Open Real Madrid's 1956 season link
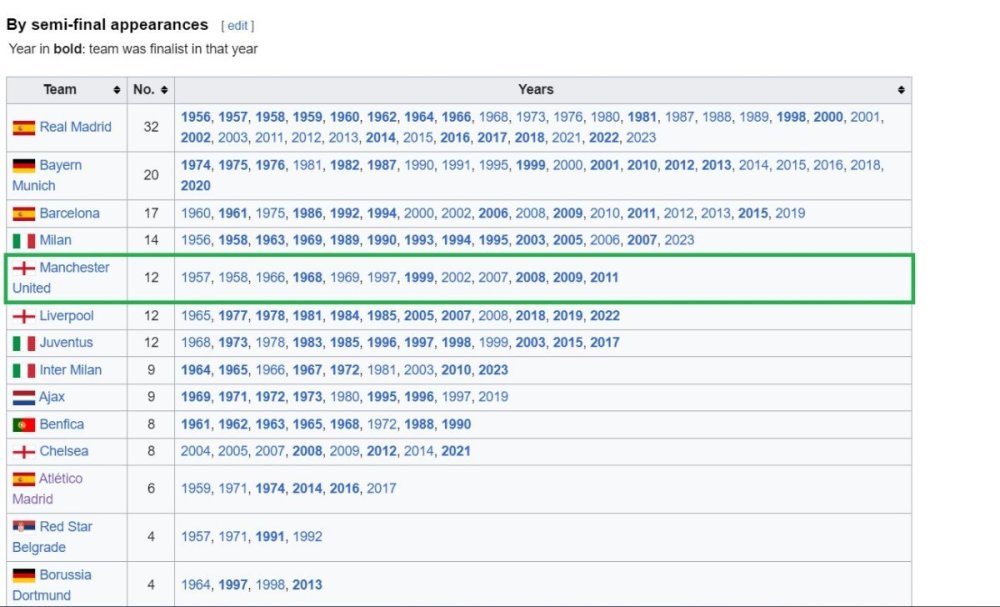The width and height of the screenshot is (1000, 607). pos(195,117)
